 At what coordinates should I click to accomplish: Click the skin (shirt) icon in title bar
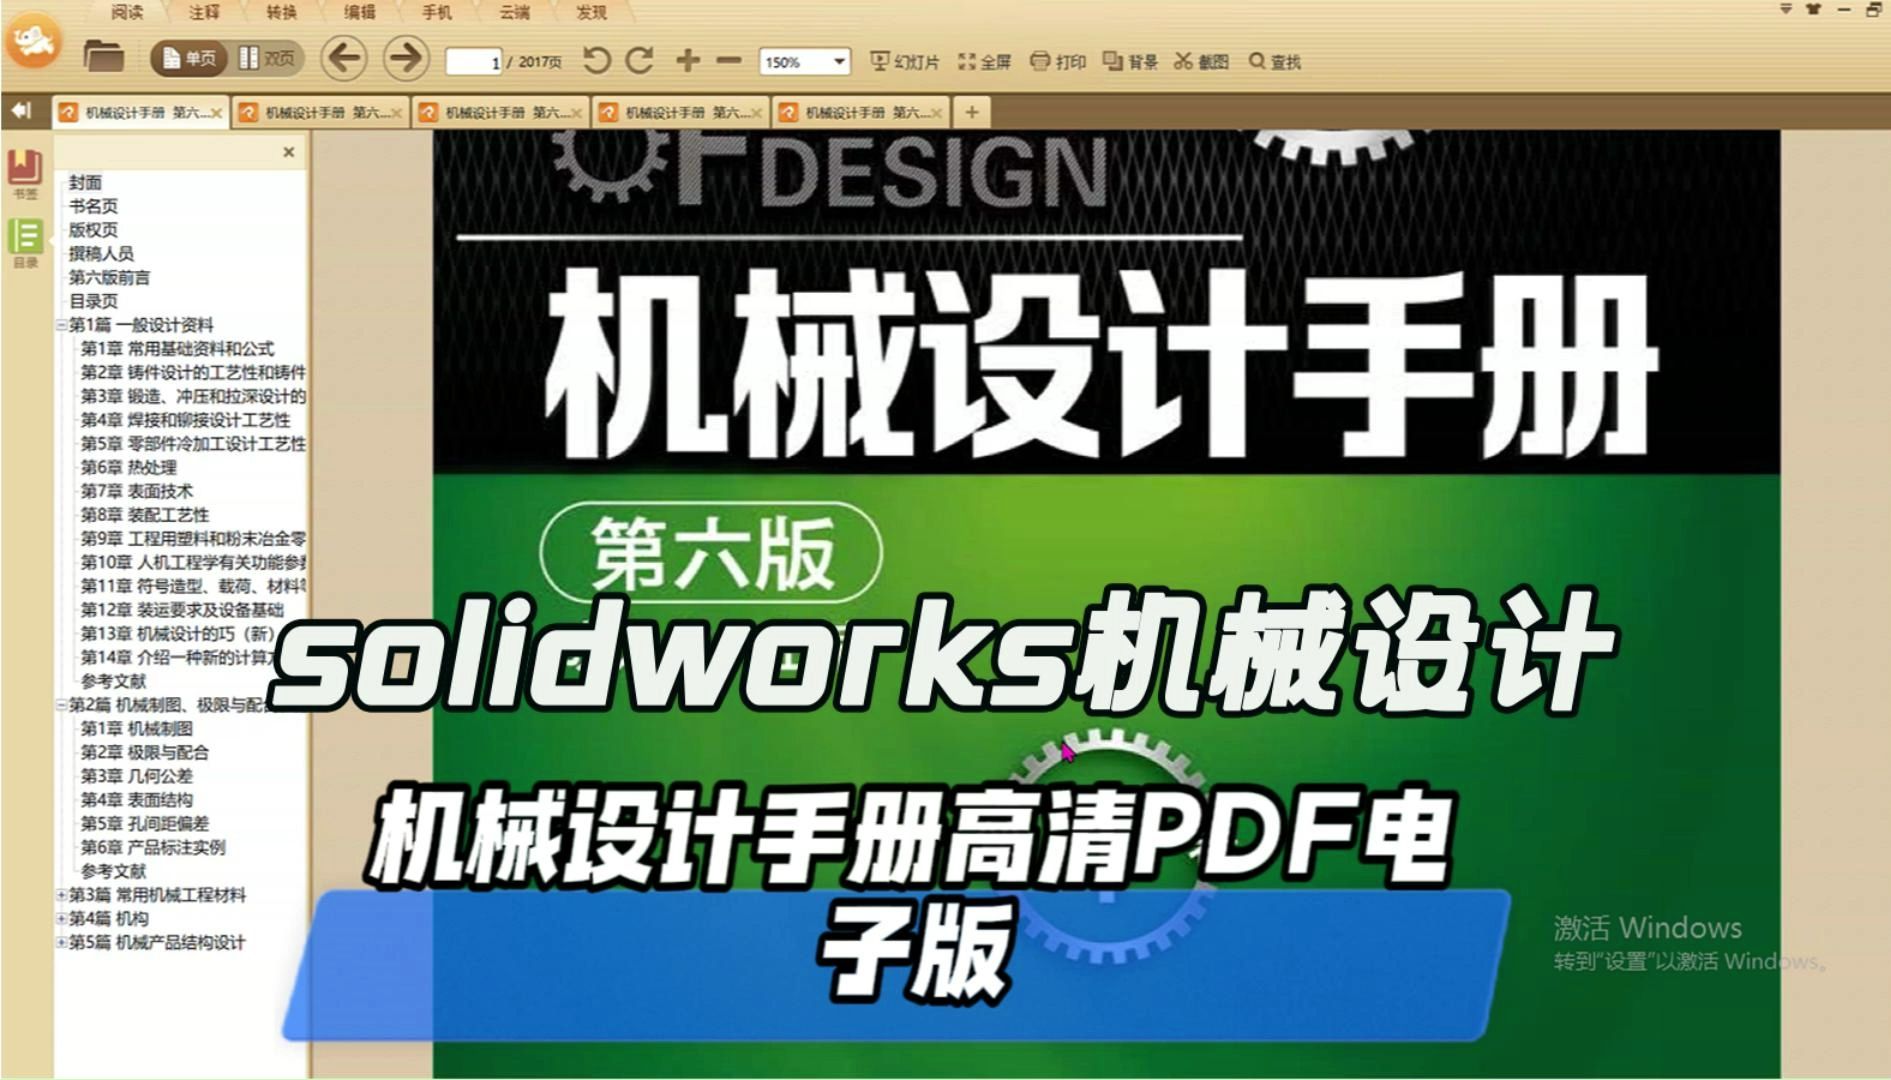pos(1814,9)
